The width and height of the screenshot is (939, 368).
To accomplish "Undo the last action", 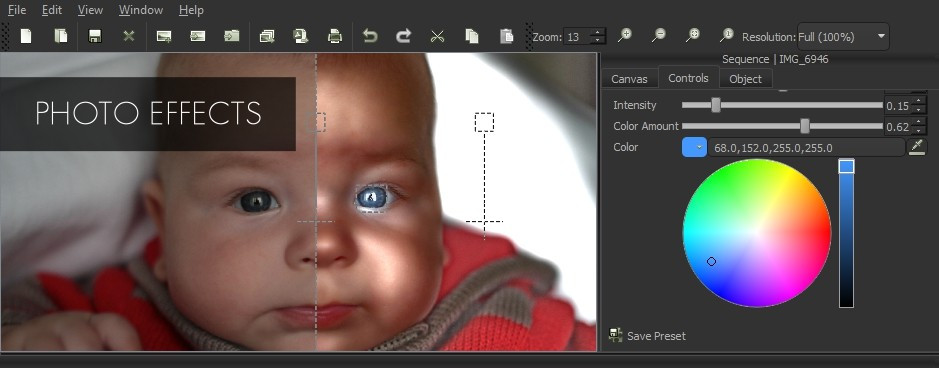I will [370, 37].
